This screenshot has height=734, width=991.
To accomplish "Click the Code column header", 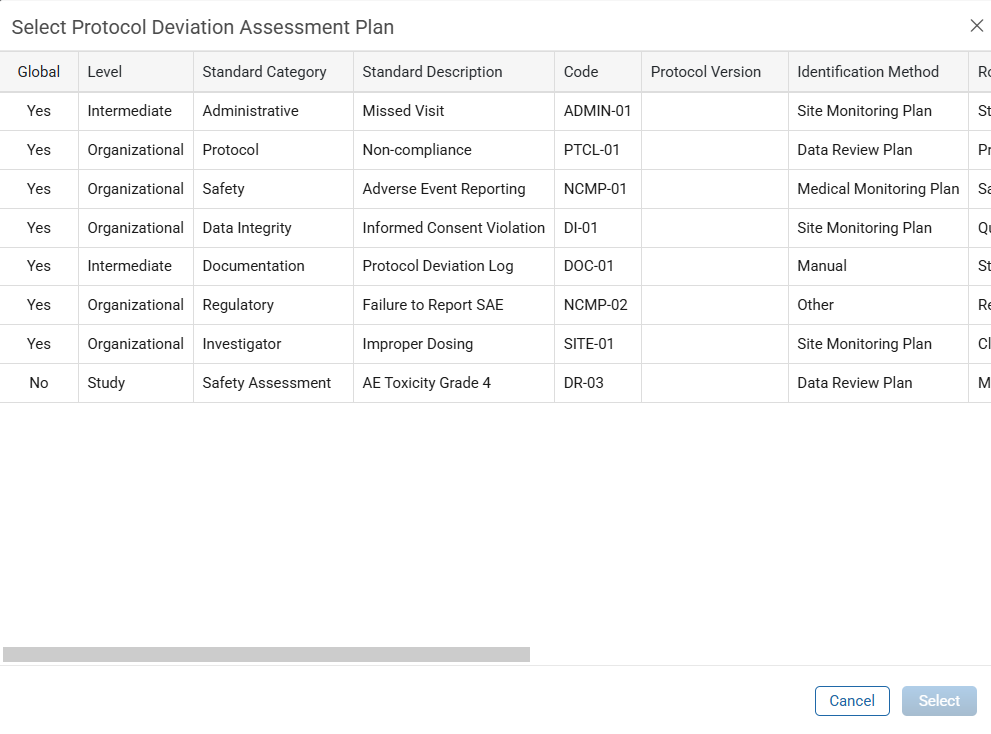I will tap(598, 72).
